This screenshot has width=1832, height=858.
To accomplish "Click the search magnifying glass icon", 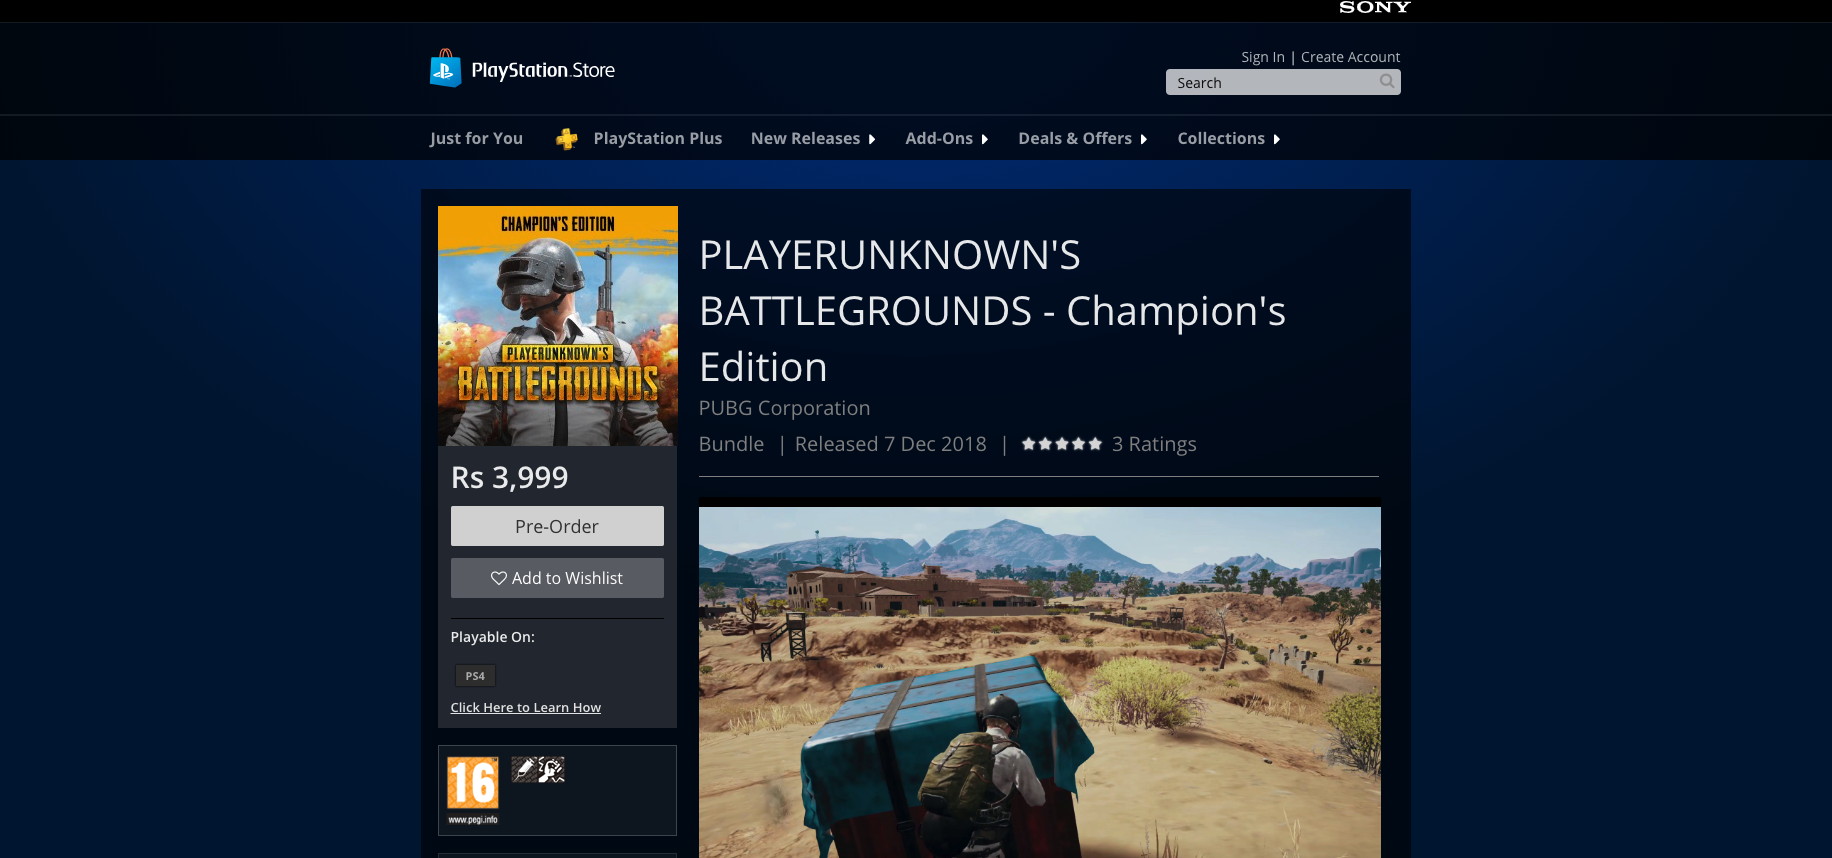I will 1386,82.
